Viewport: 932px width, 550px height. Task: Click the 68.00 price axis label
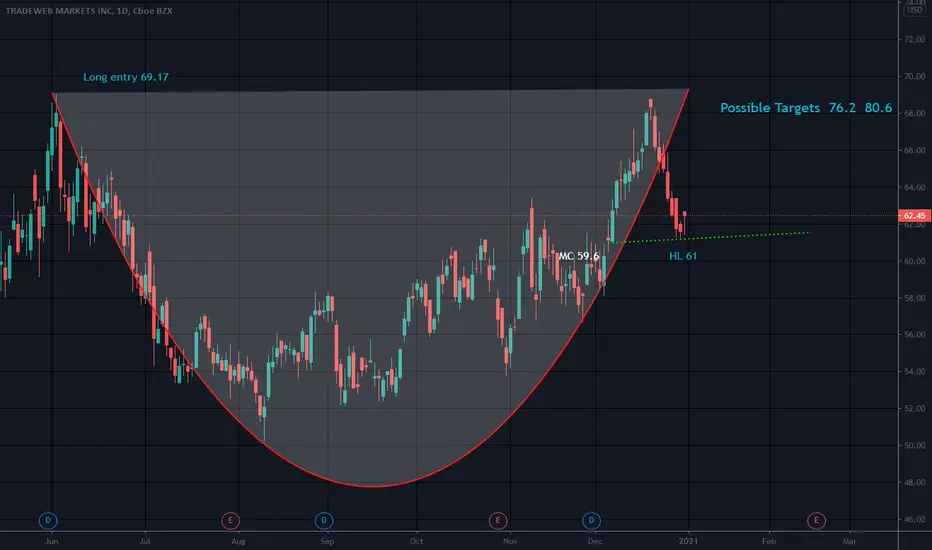(x=914, y=113)
